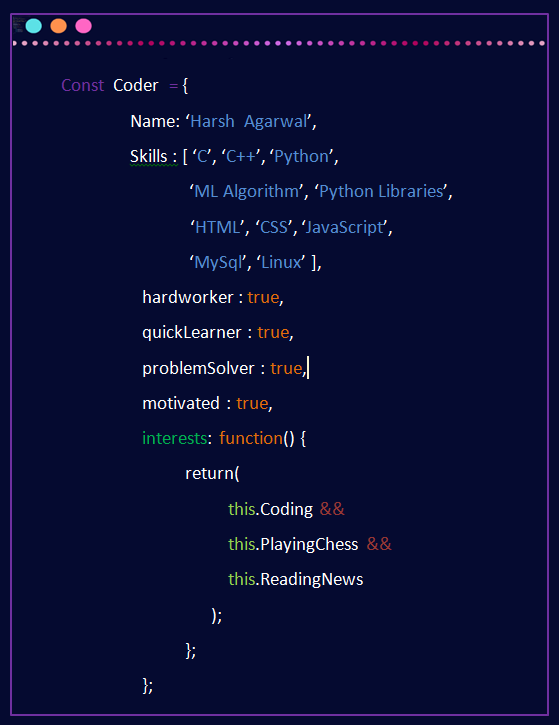Click the 'Coder' variable name
Viewport: 559px width, 725px height.
(x=136, y=86)
